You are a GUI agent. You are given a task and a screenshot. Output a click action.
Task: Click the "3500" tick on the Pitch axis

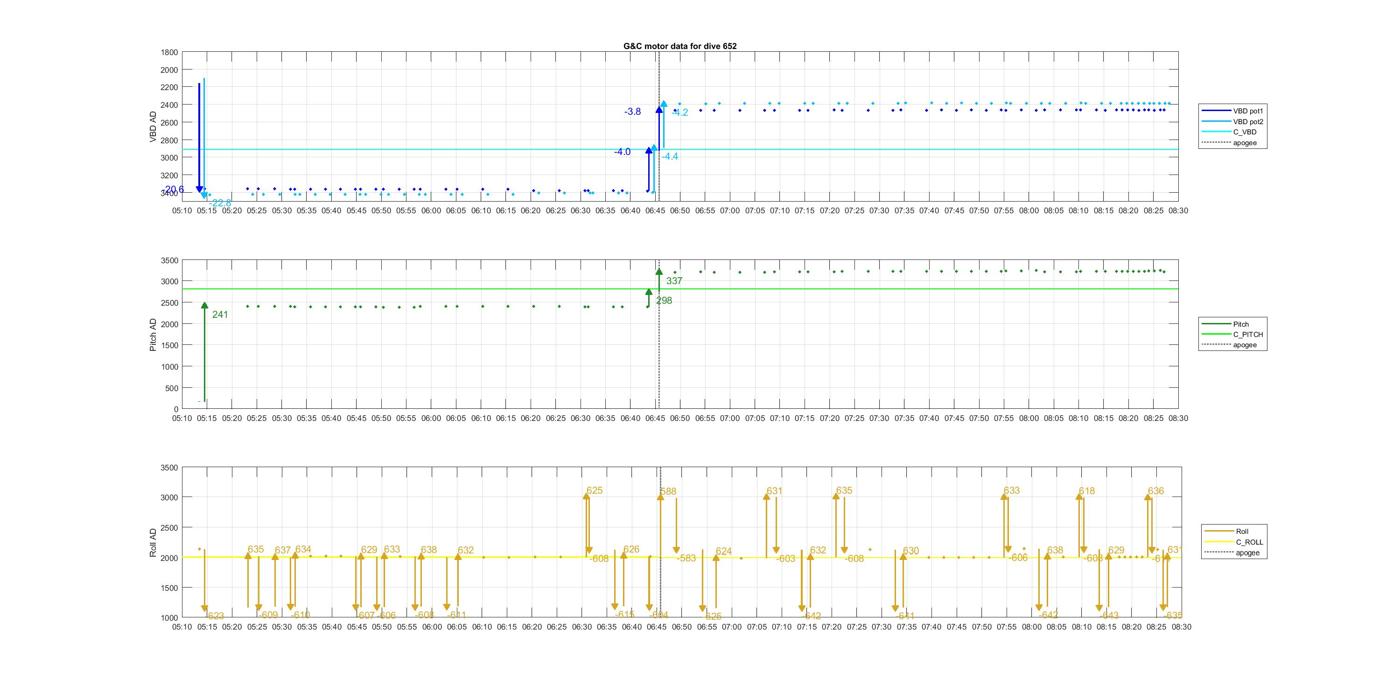pos(169,261)
